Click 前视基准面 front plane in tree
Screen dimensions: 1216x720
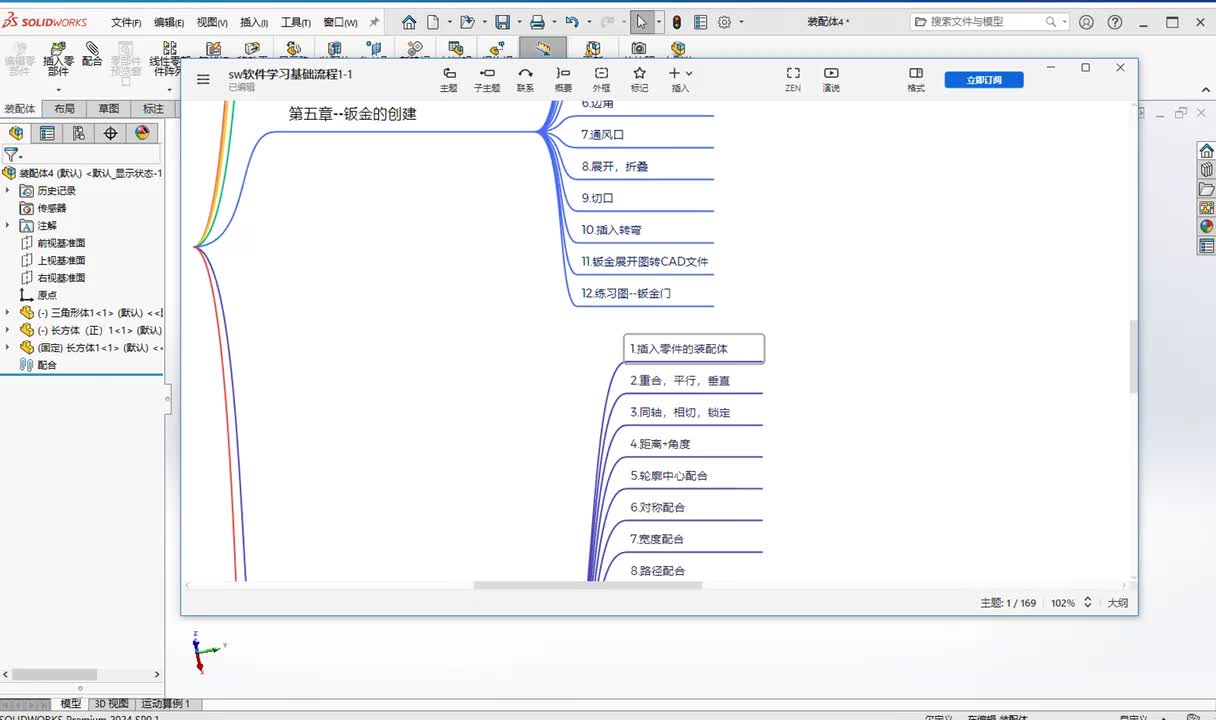pyautogui.click(x=61, y=243)
